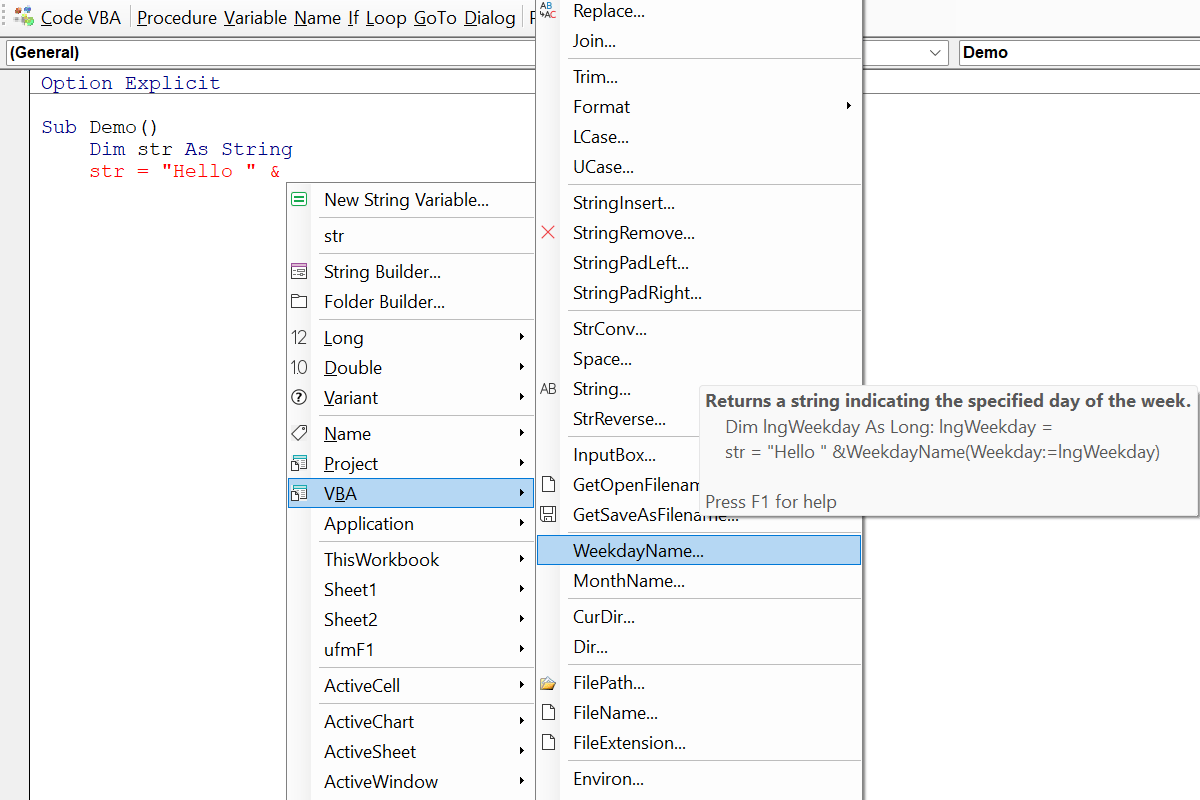Click the Sub Demo() code line
1200x800 pixels.
(x=100, y=127)
